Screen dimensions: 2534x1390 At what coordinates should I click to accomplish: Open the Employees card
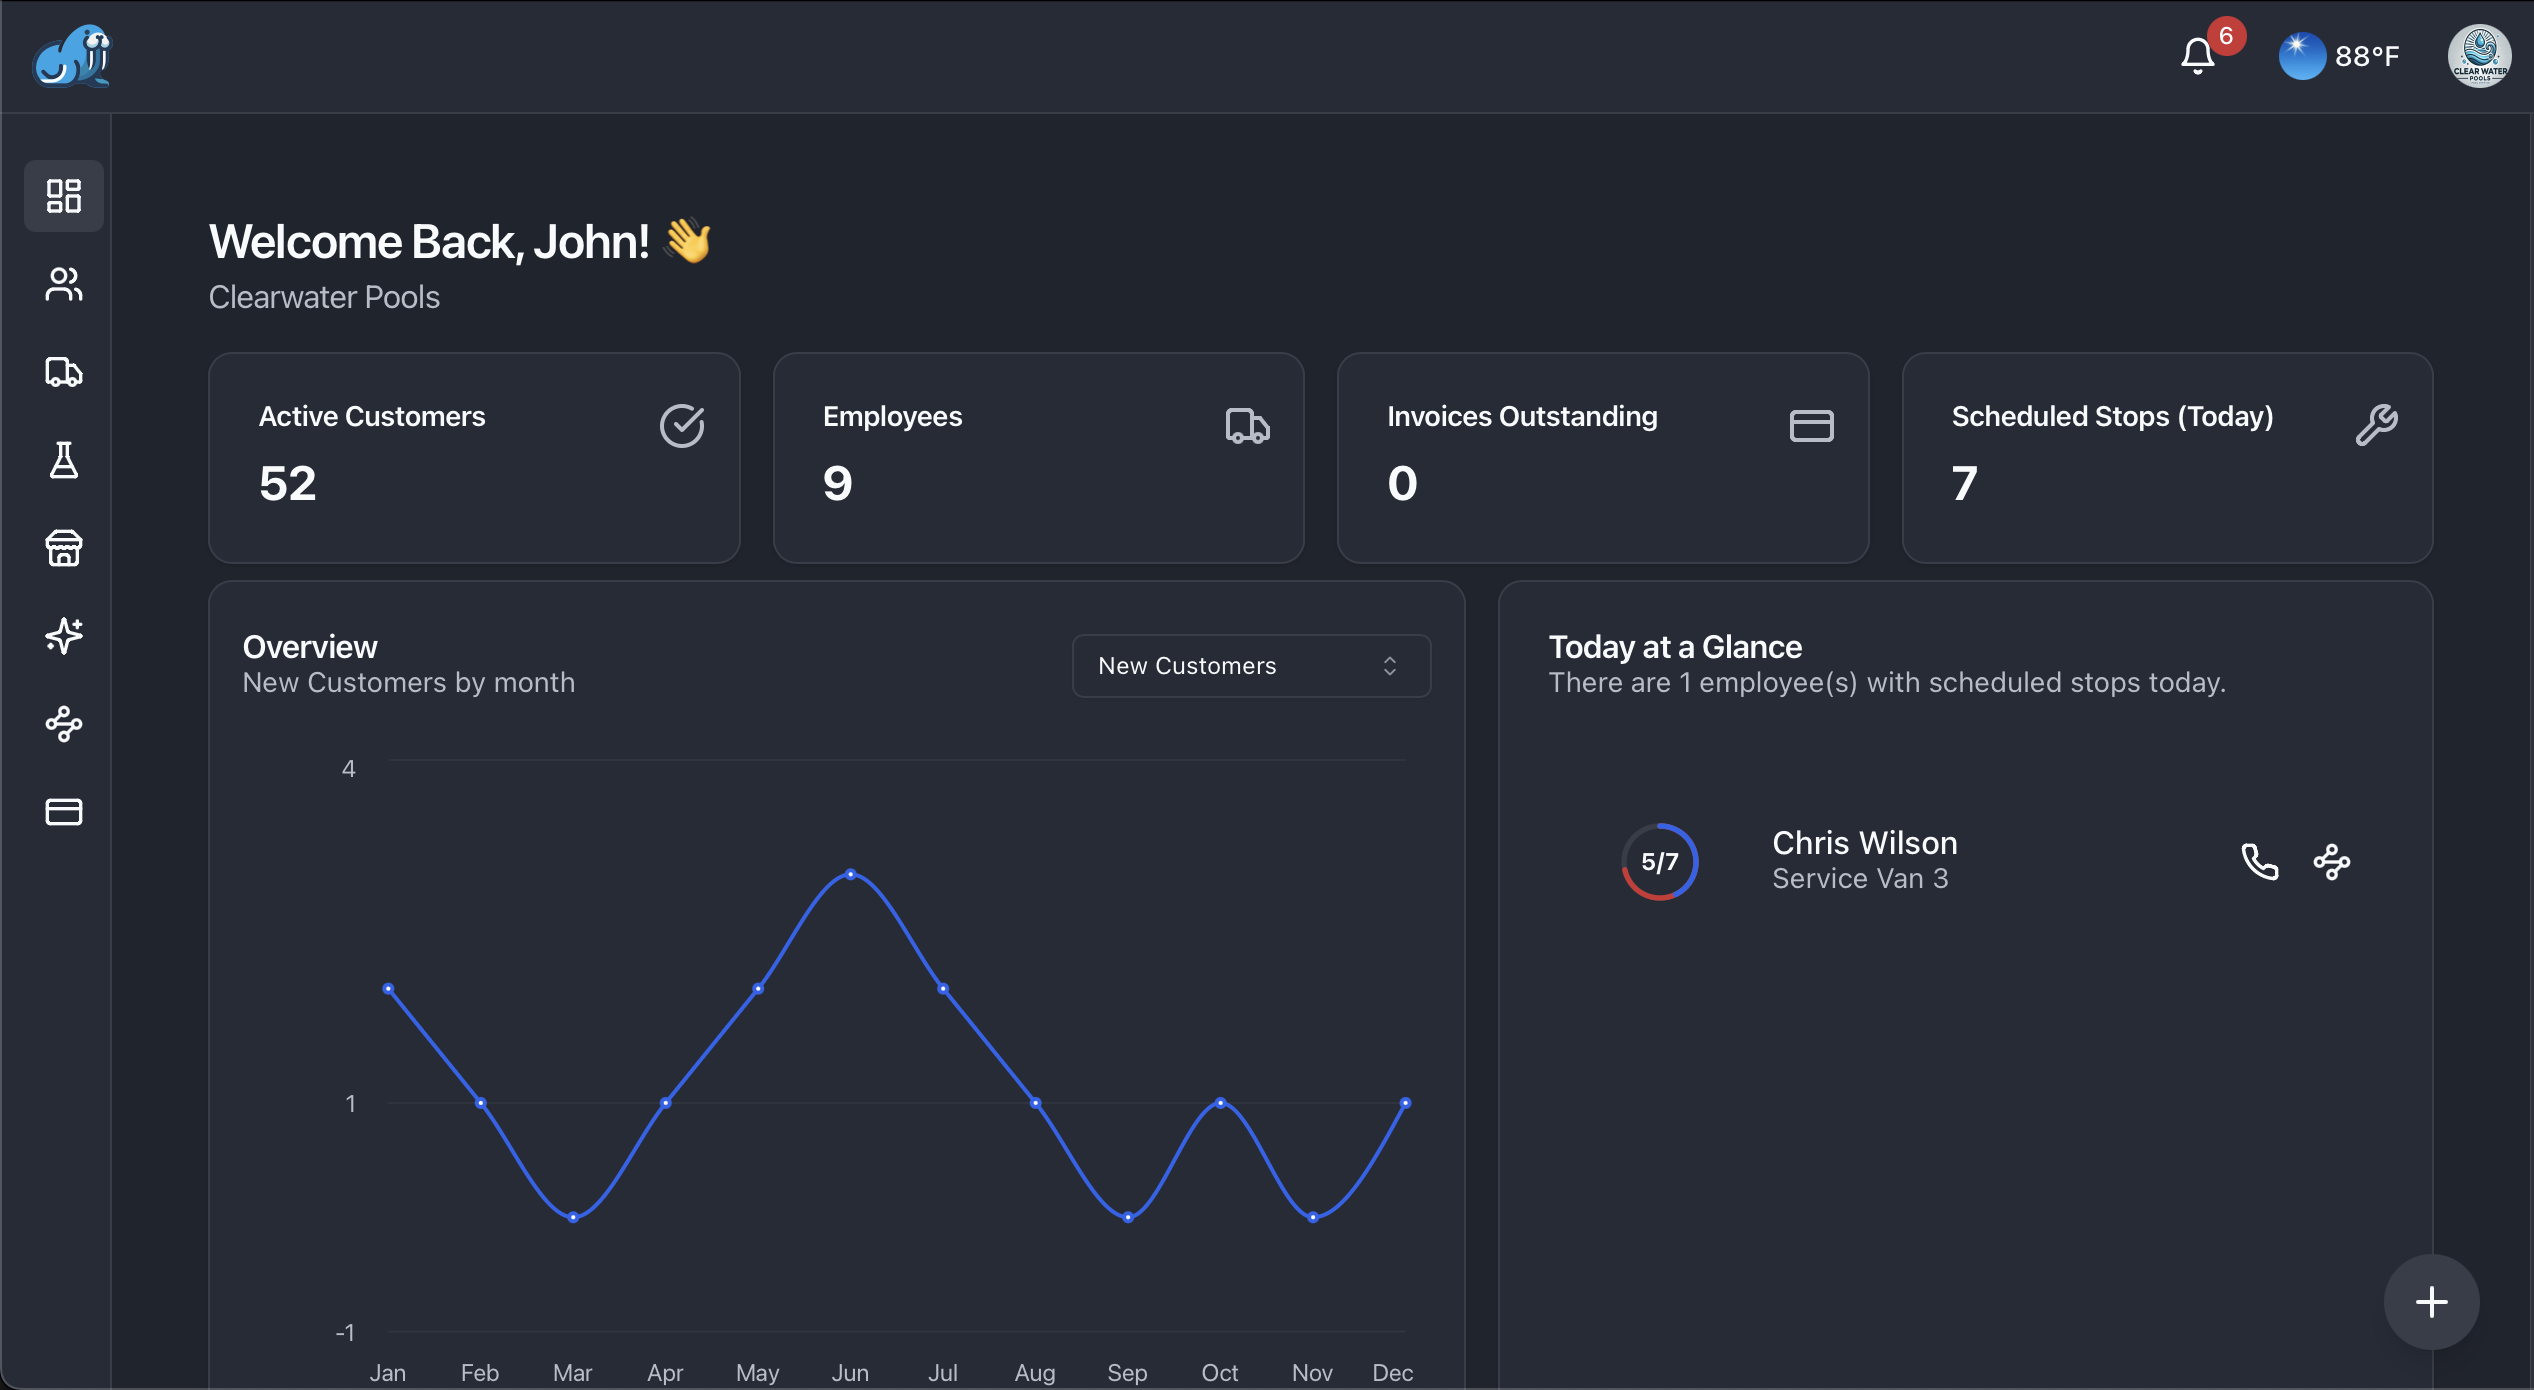[1038, 458]
